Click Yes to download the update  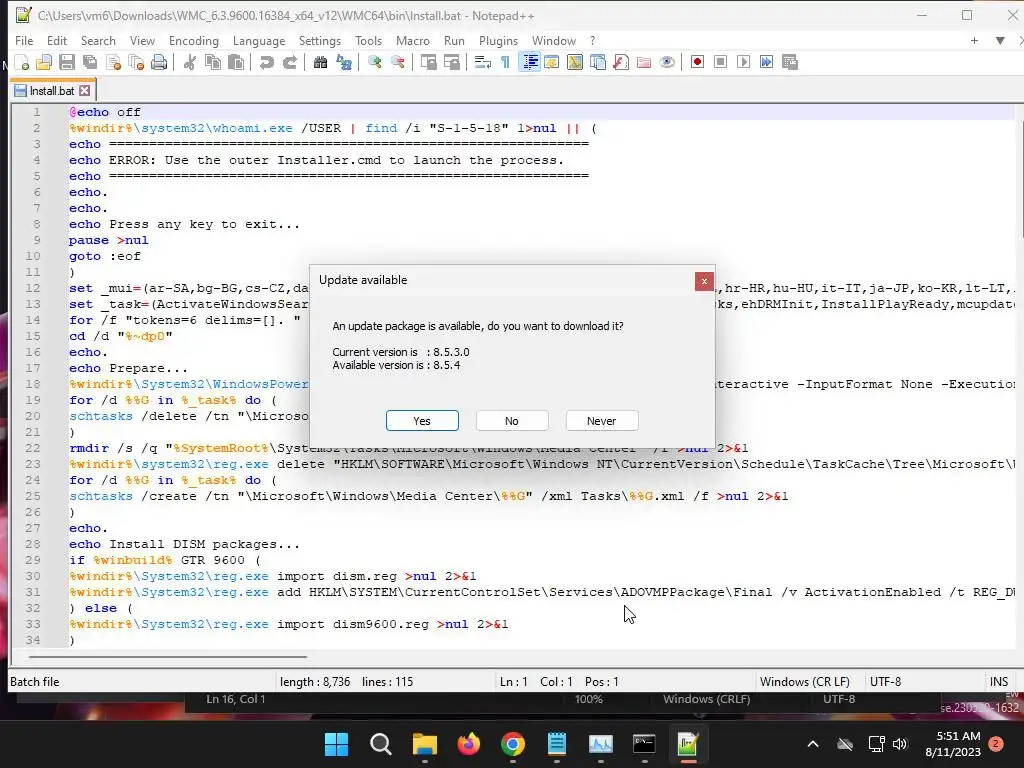pos(422,421)
